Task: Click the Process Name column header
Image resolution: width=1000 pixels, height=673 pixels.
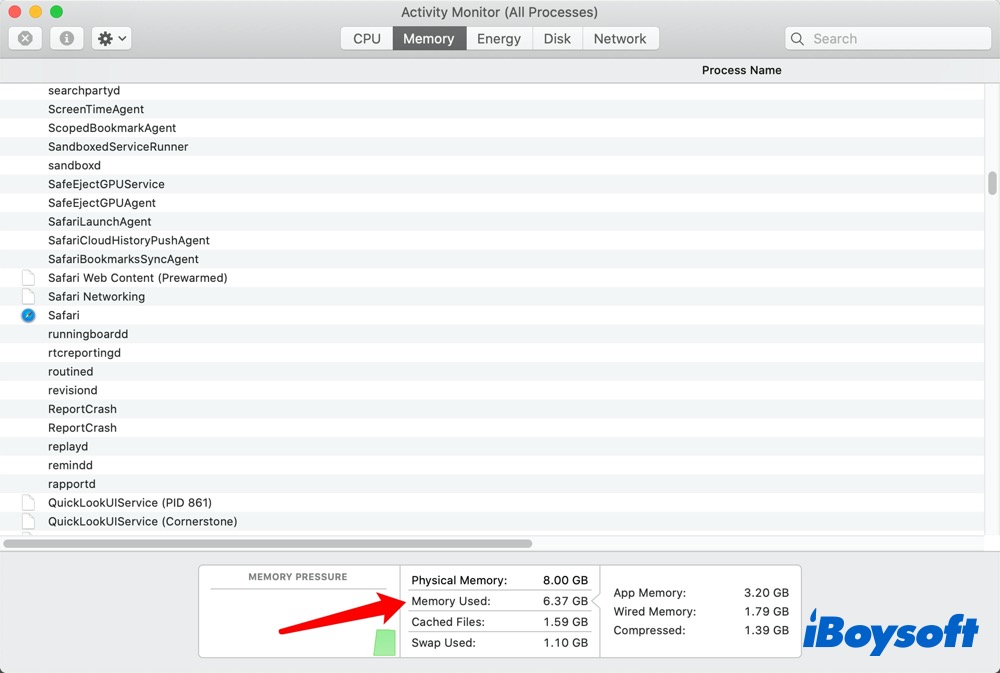Action: [x=742, y=70]
